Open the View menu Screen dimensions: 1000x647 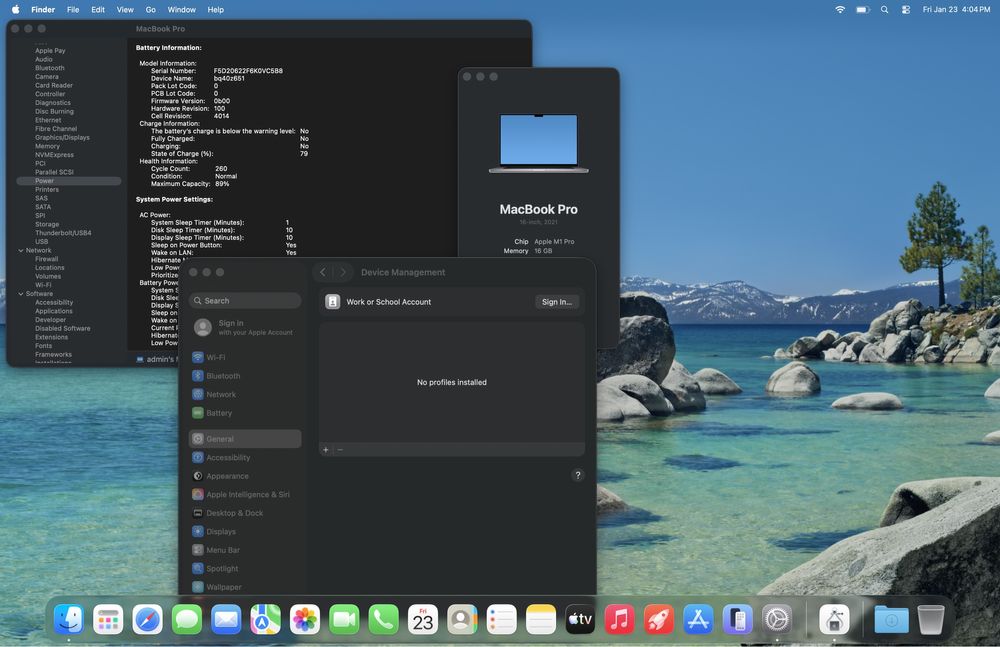click(x=125, y=10)
